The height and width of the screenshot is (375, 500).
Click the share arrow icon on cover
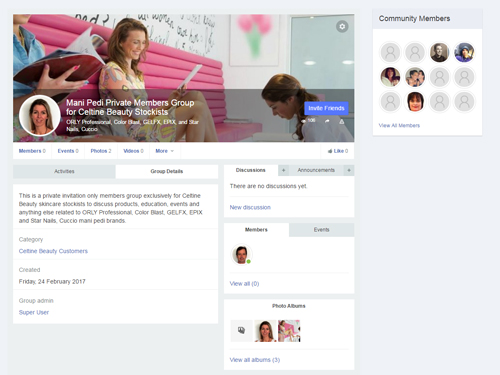327,121
